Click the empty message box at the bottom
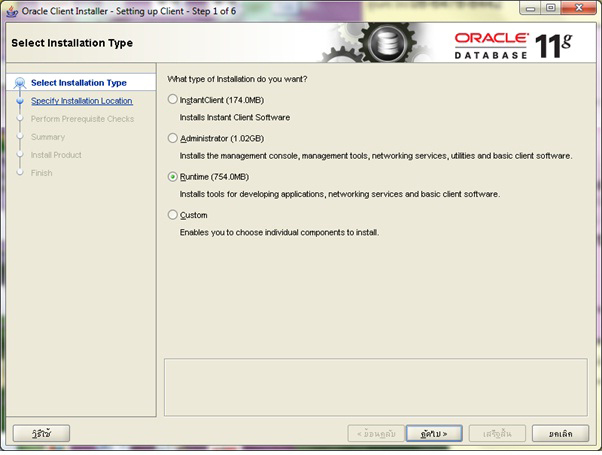 (x=375, y=387)
